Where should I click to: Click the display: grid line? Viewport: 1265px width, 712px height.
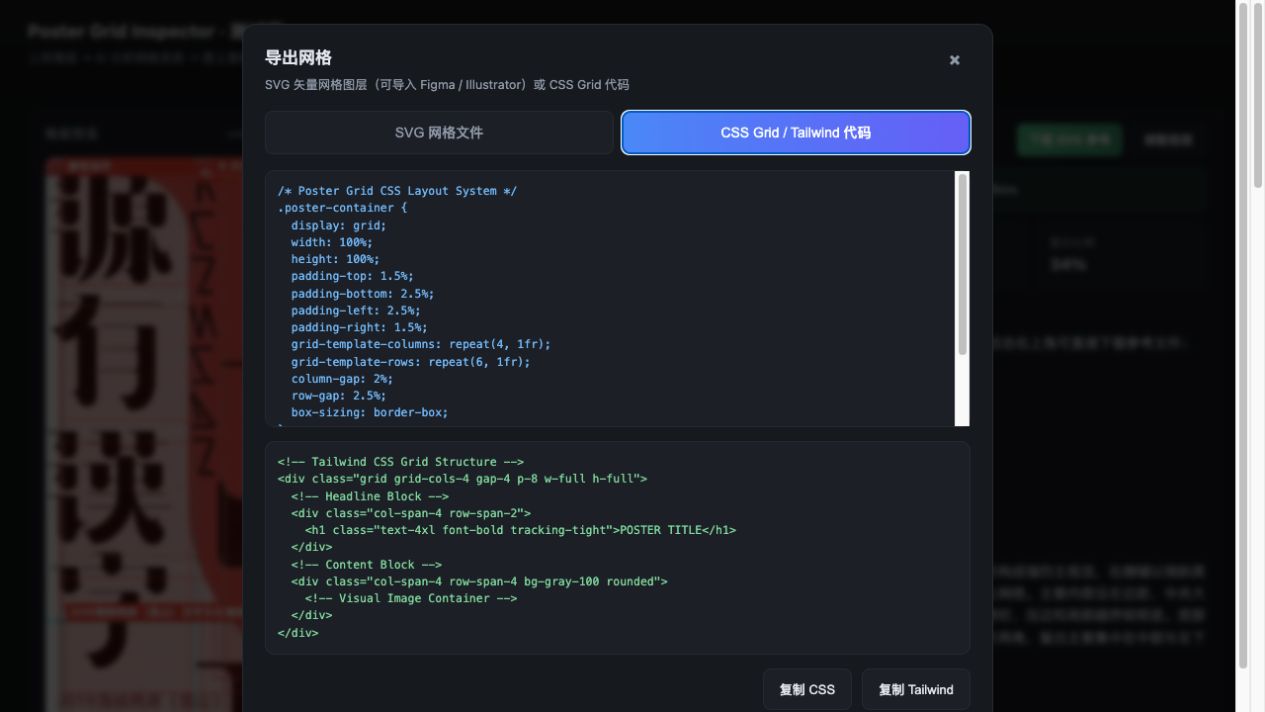(x=339, y=225)
